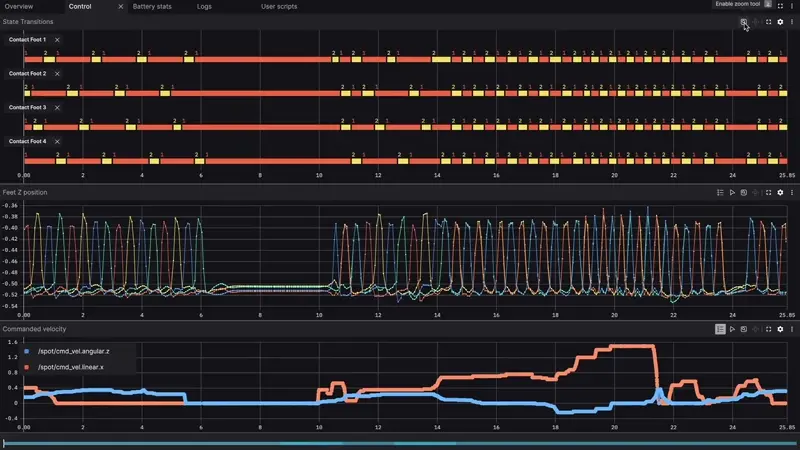Click zoom tool icon in Commanded velocity panel
This screenshot has width=800, height=450.
tap(744, 329)
